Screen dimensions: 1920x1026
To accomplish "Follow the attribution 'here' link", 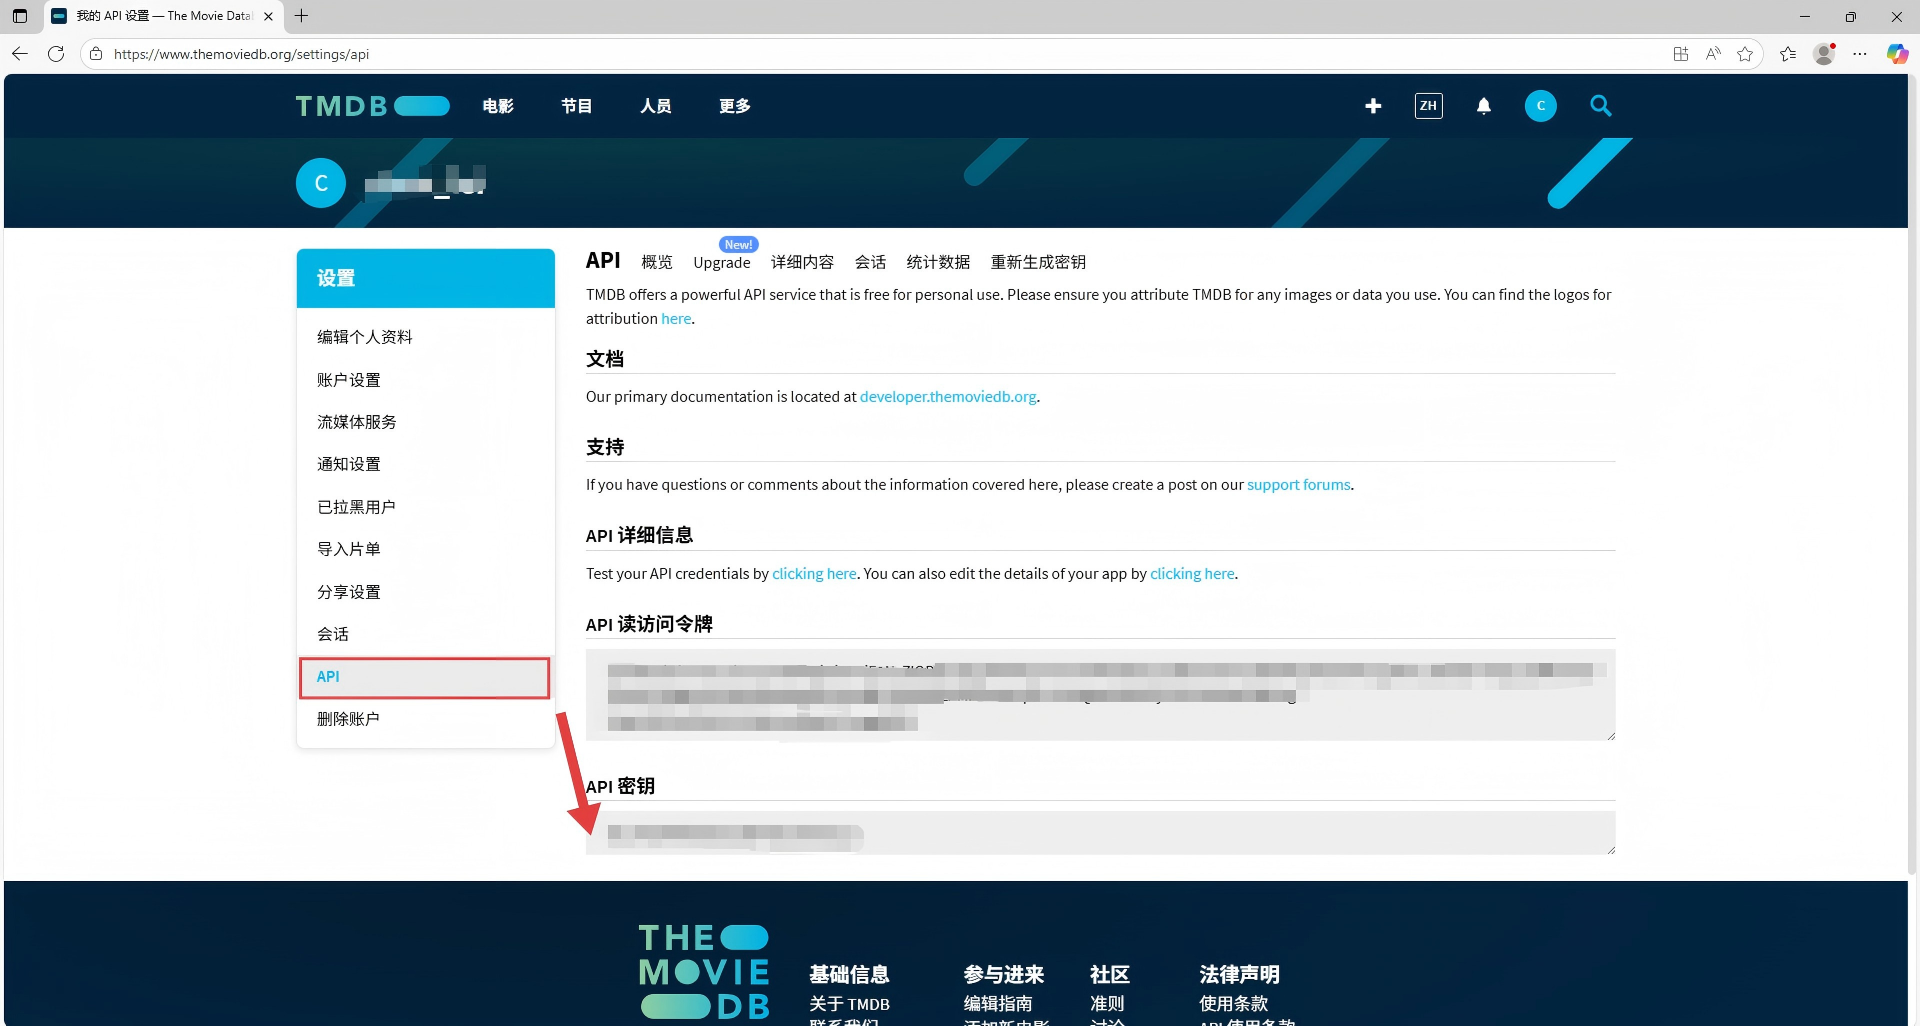I will point(676,319).
